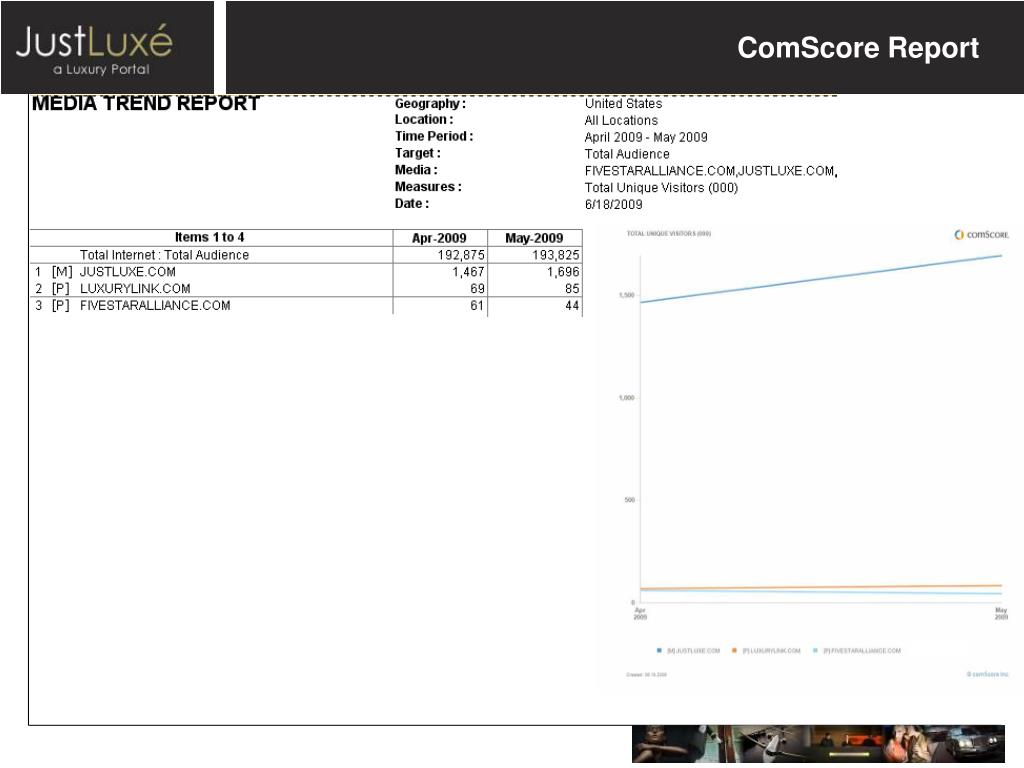This screenshot has width=1024, height=768.
Task: Click the '1,696' cell for JUSTLUXE.COM
Action: [563, 272]
